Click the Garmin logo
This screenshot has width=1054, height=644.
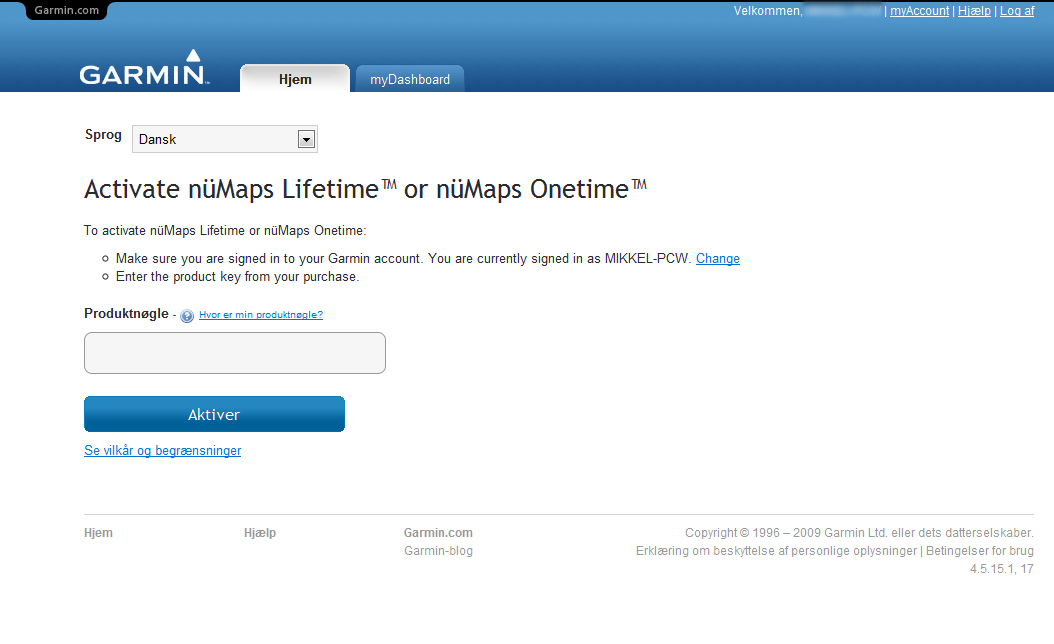(x=144, y=69)
